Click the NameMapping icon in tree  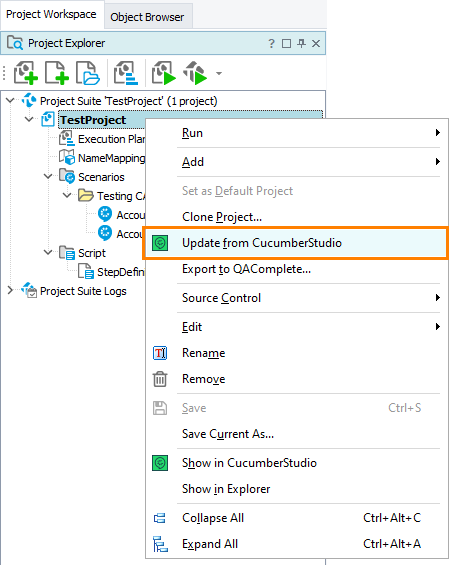67,157
